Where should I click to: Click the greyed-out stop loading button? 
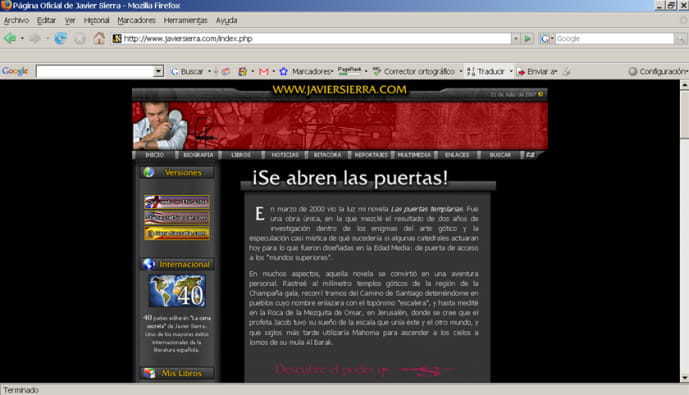pos(80,39)
